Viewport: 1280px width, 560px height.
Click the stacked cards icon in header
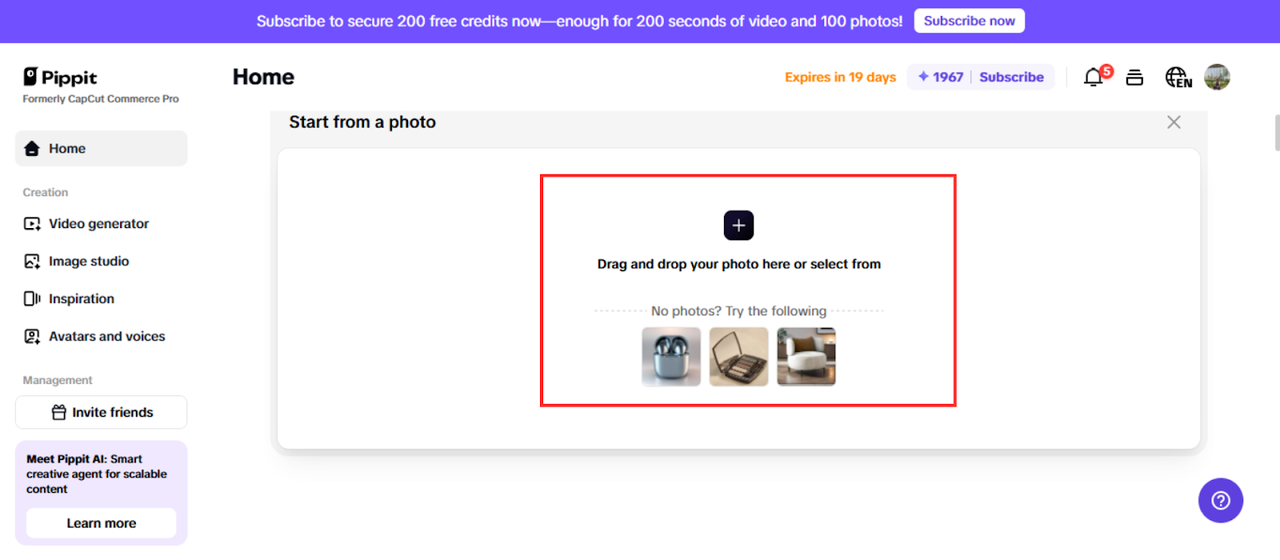point(1134,77)
